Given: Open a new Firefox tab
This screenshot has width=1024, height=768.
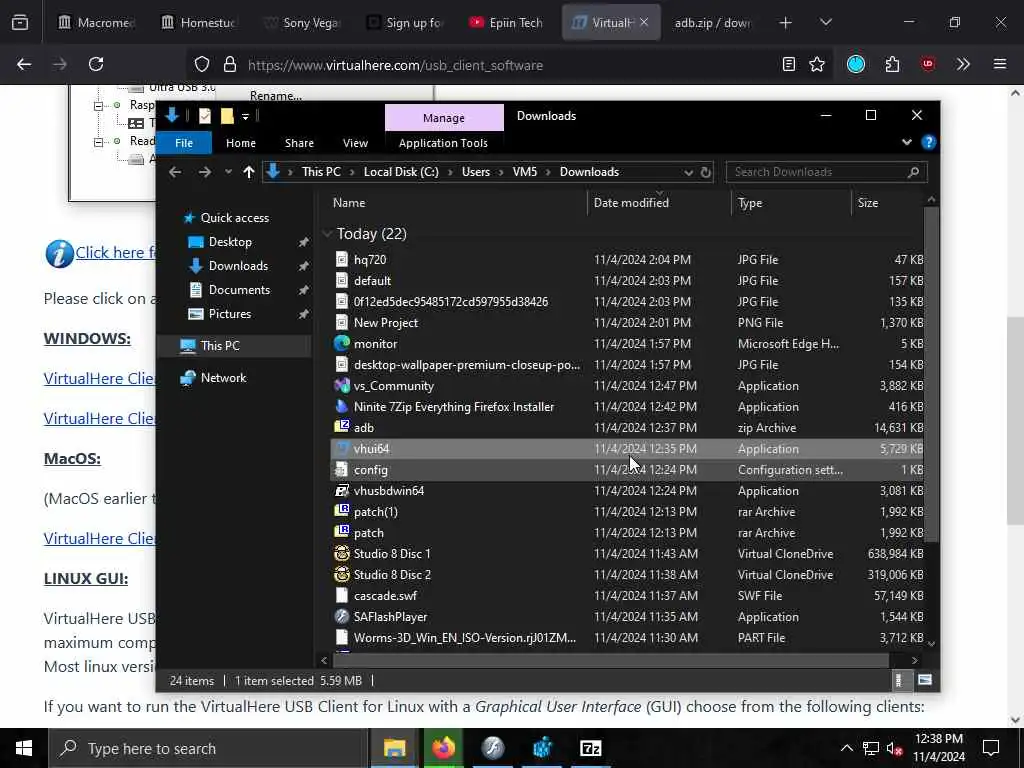Looking at the screenshot, I should (786, 23).
